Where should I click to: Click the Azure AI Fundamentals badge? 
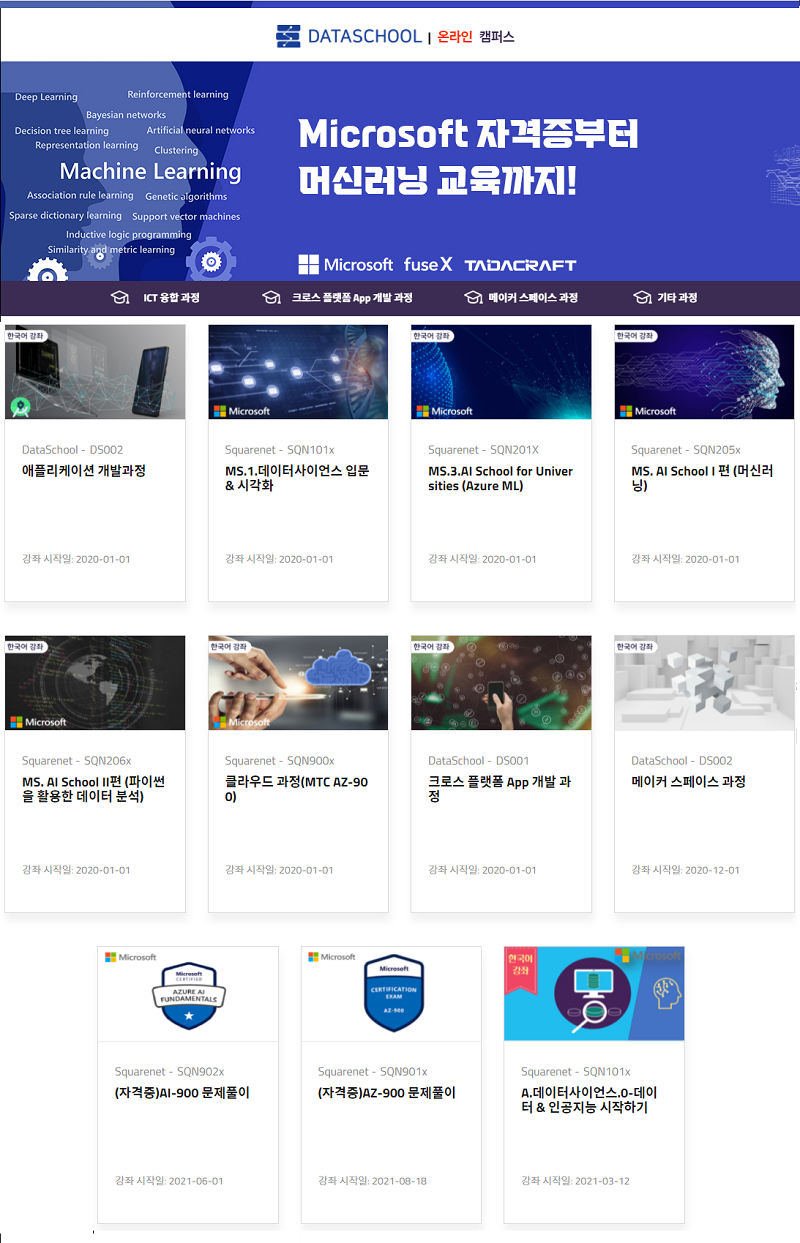point(188,995)
